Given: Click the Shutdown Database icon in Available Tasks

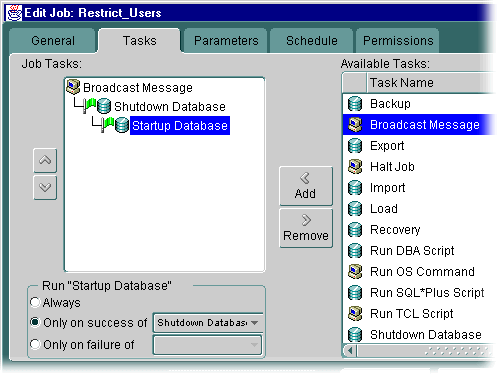Looking at the screenshot, I should tap(355, 335).
